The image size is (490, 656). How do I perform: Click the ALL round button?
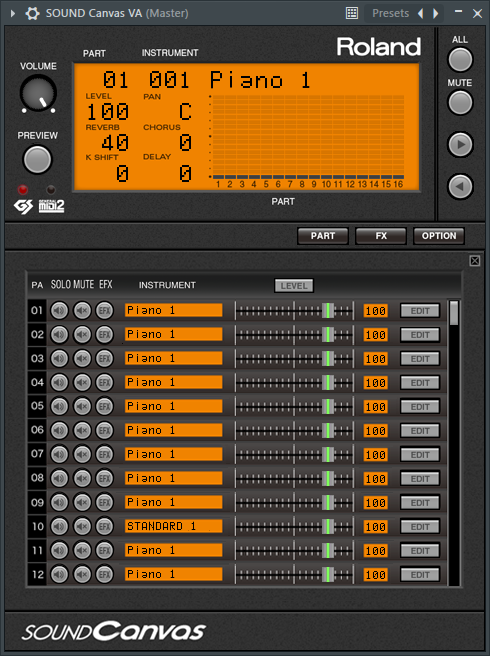pyautogui.click(x=460, y=59)
